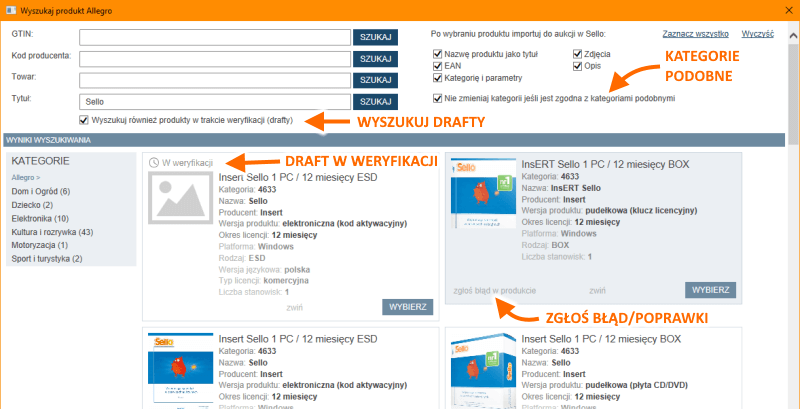Toggle 'Wyszukuj również produkty w trakcie weryfikacji' checkbox
Image resolution: width=800 pixels, height=409 pixels.
click(x=83, y=120)
